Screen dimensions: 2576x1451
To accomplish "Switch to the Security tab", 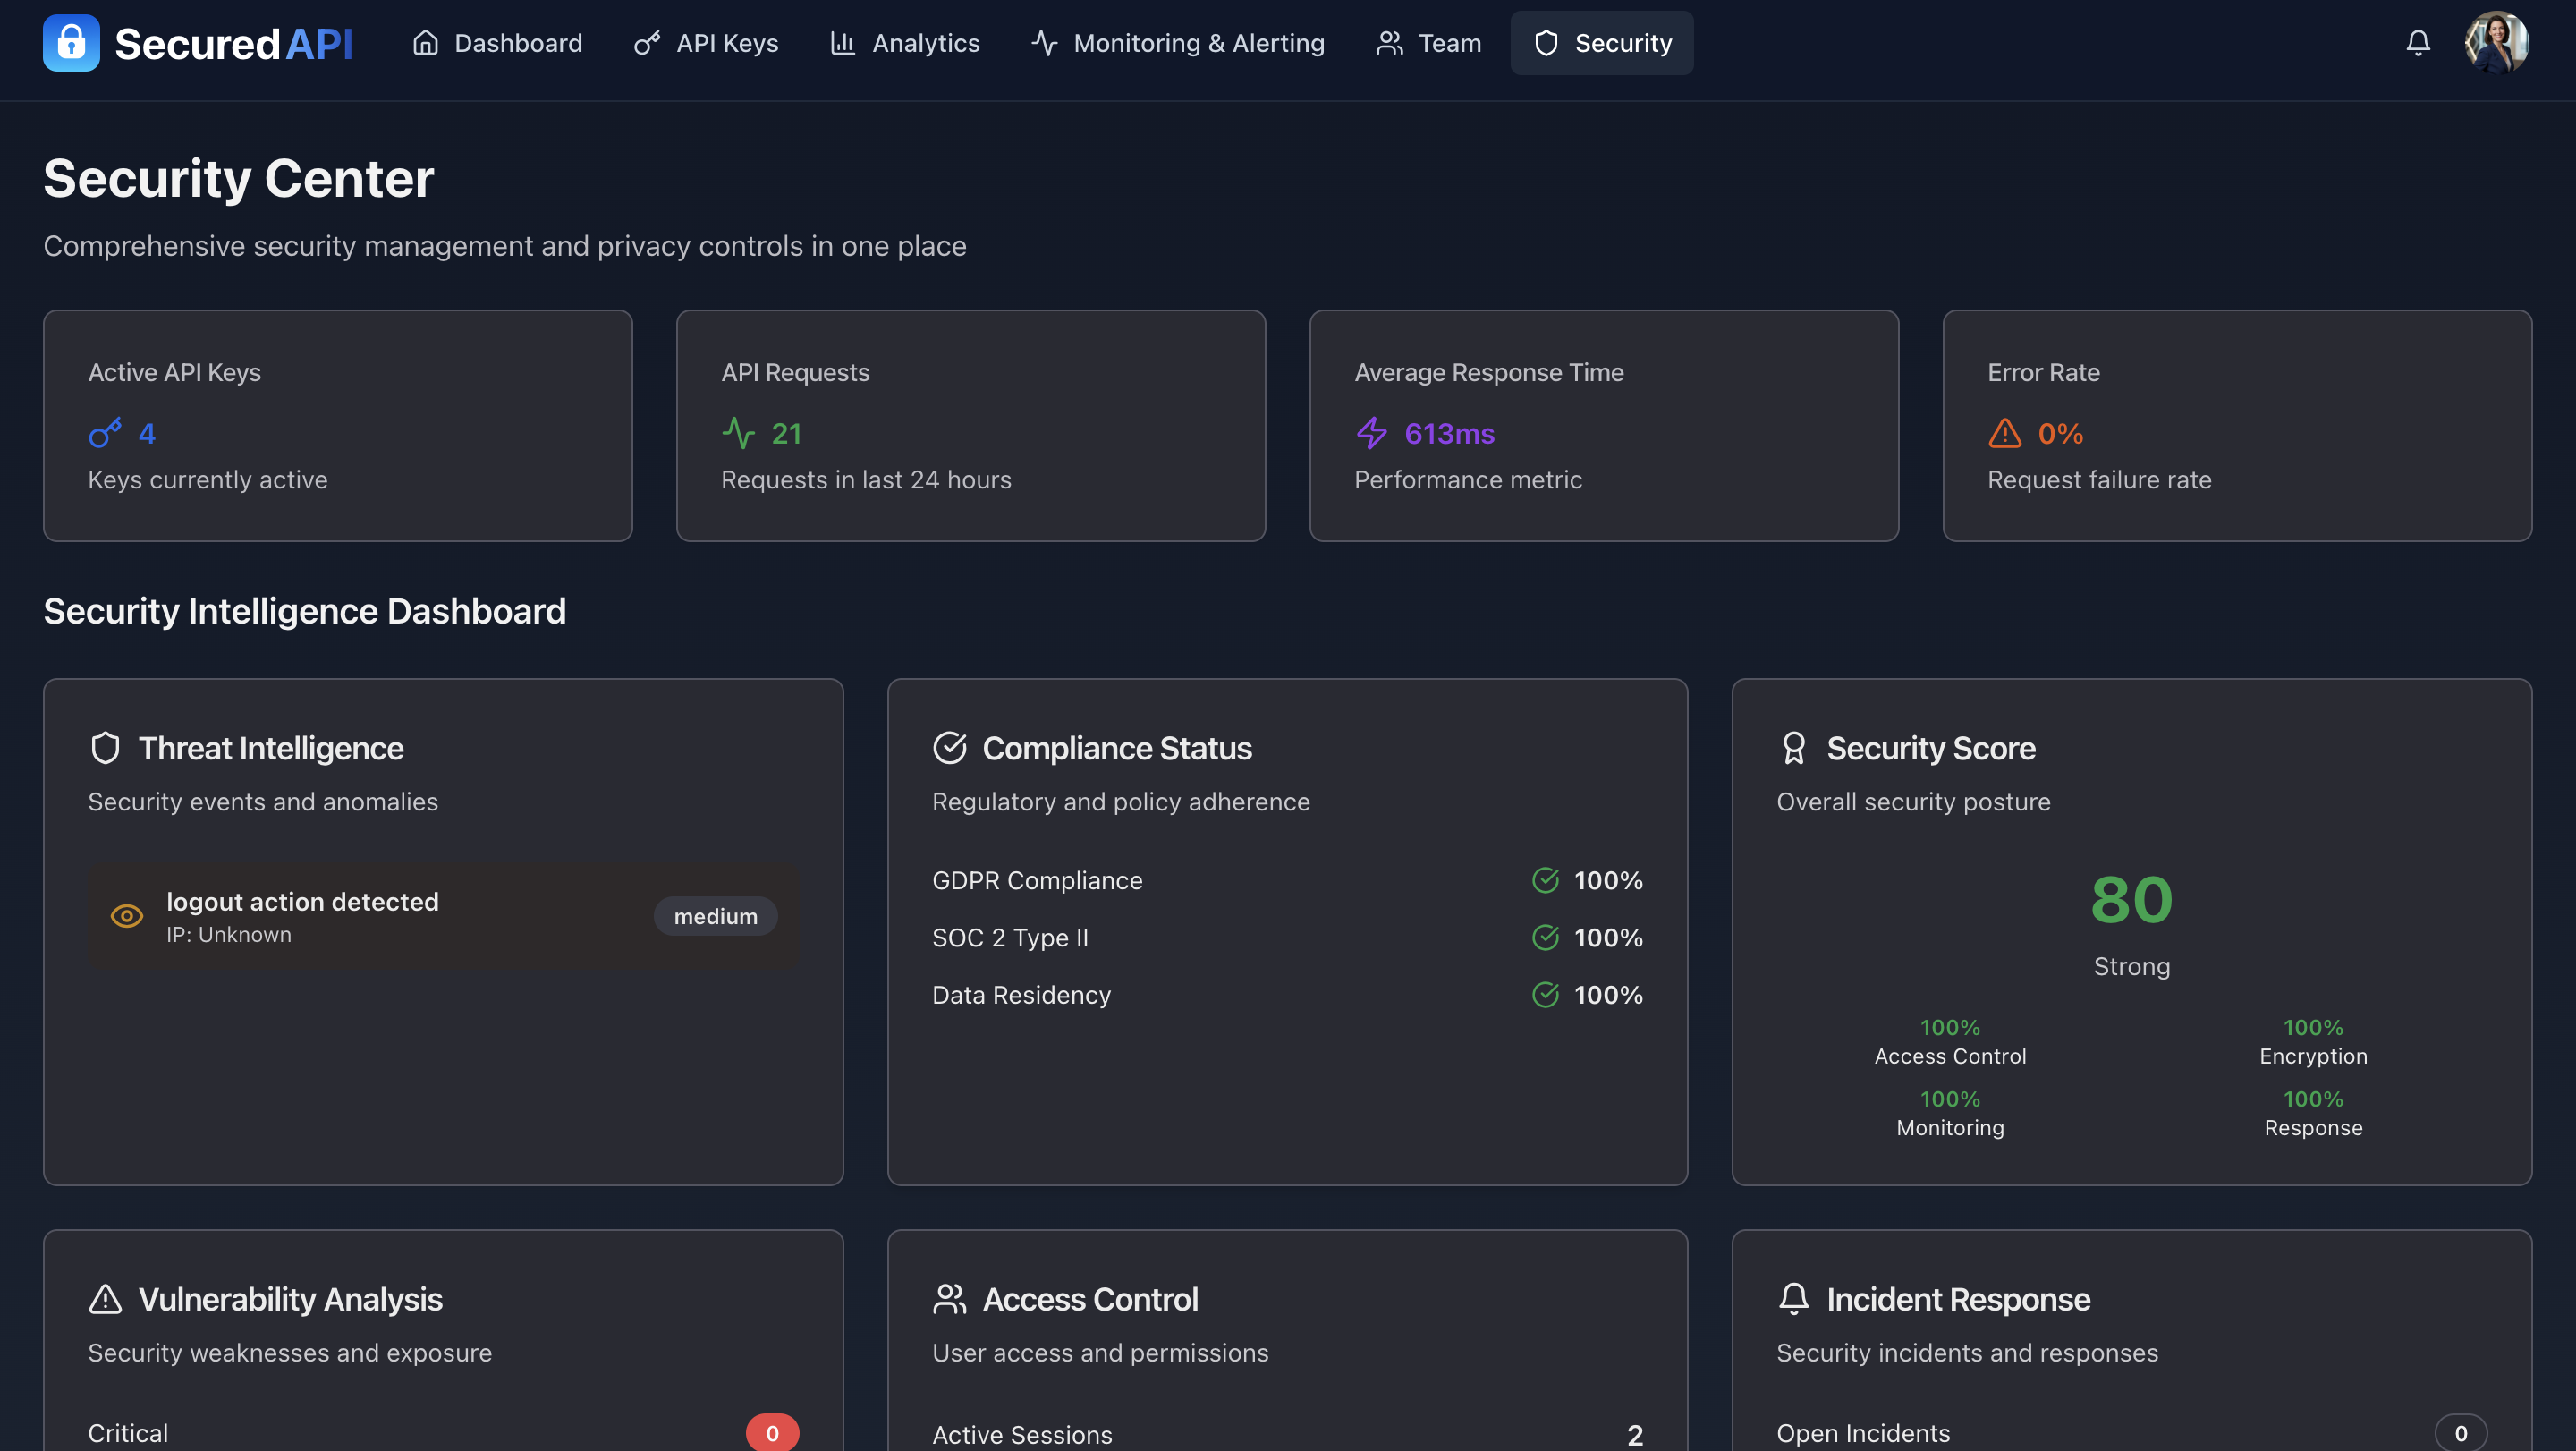I will [1601, 43].
